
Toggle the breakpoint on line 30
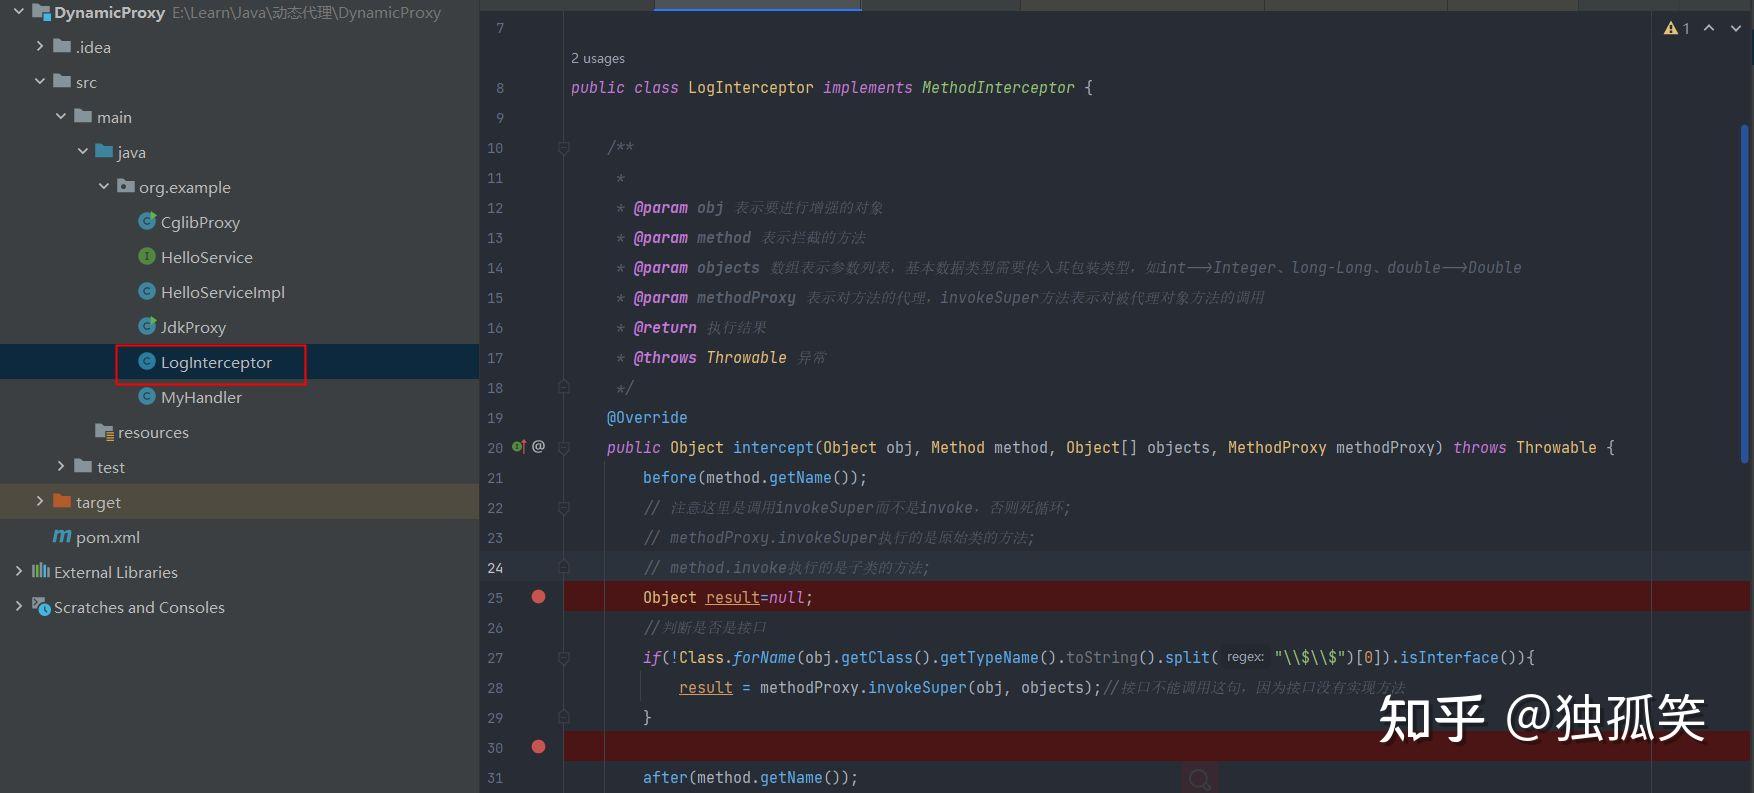pos(538,747)
